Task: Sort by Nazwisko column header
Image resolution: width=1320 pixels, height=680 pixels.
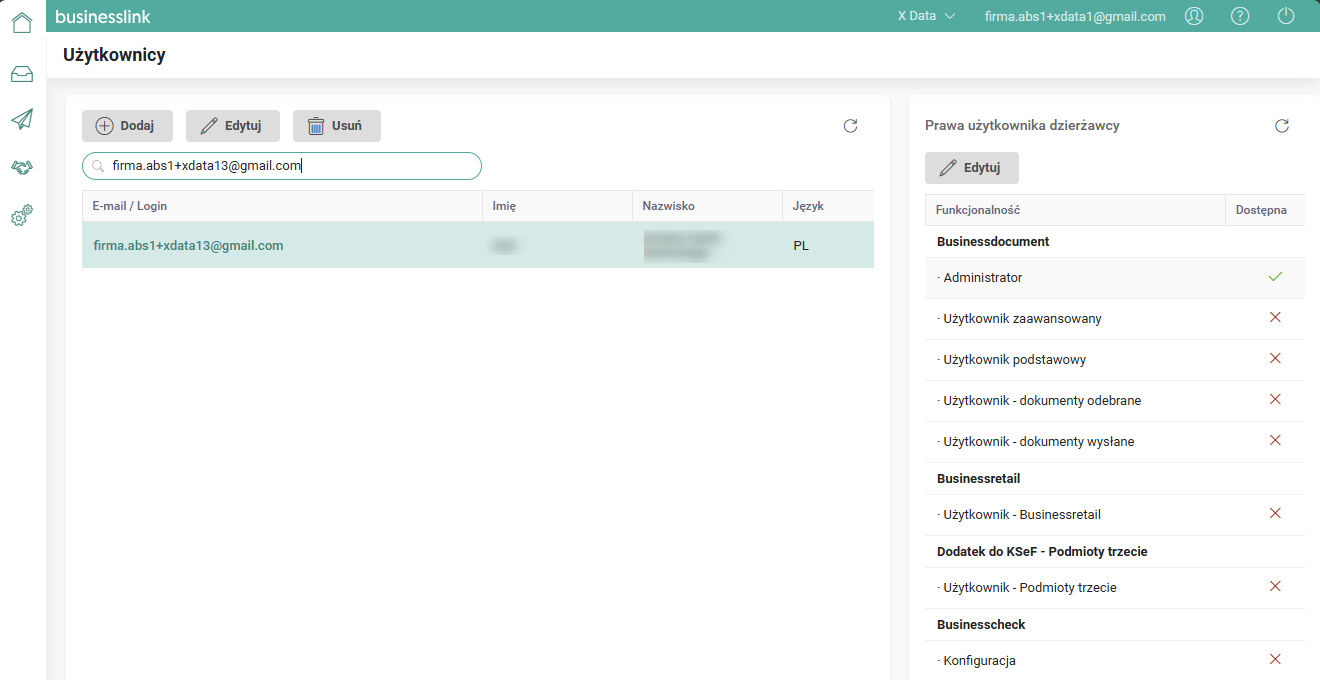Action: [707, 206]
